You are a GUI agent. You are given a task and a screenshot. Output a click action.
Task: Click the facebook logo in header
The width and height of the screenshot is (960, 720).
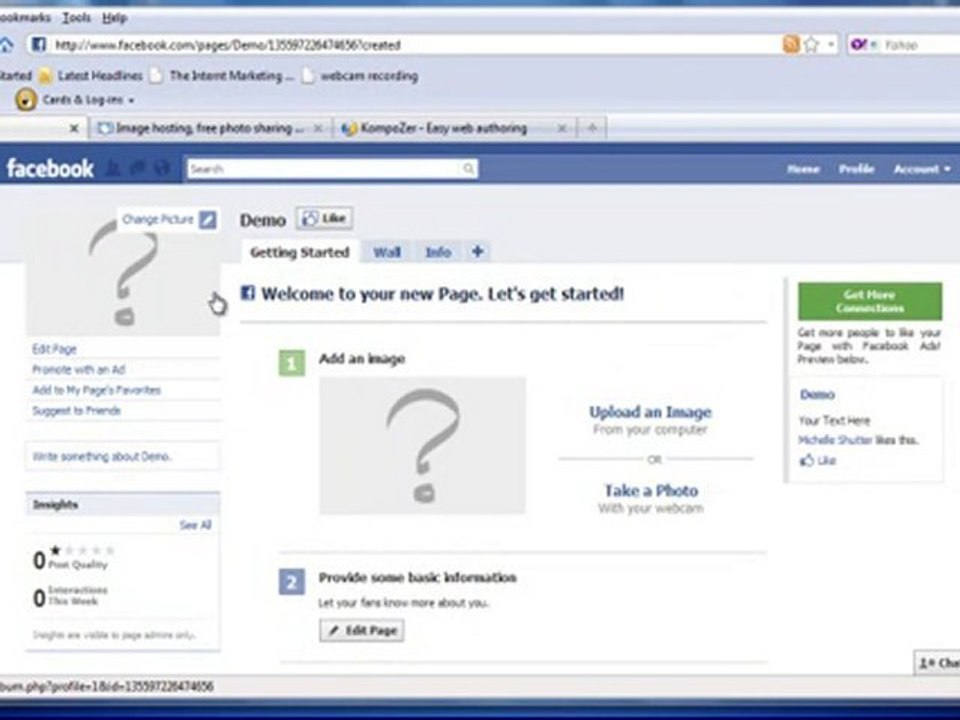[x=50, y=168]
